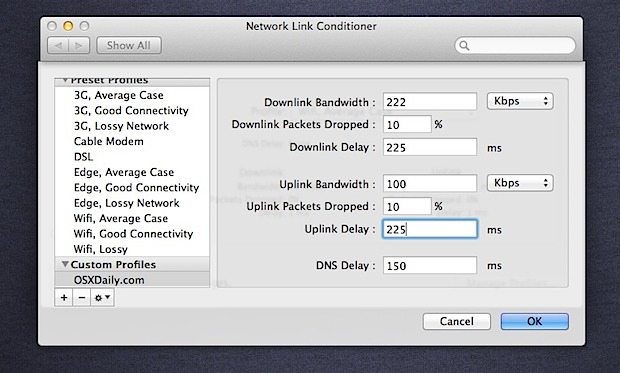The height and width of the screenshot is (373, 620).
Task: Open the Downlink Bandwidth Kbps unit dropdown
Action: (520, 101)
